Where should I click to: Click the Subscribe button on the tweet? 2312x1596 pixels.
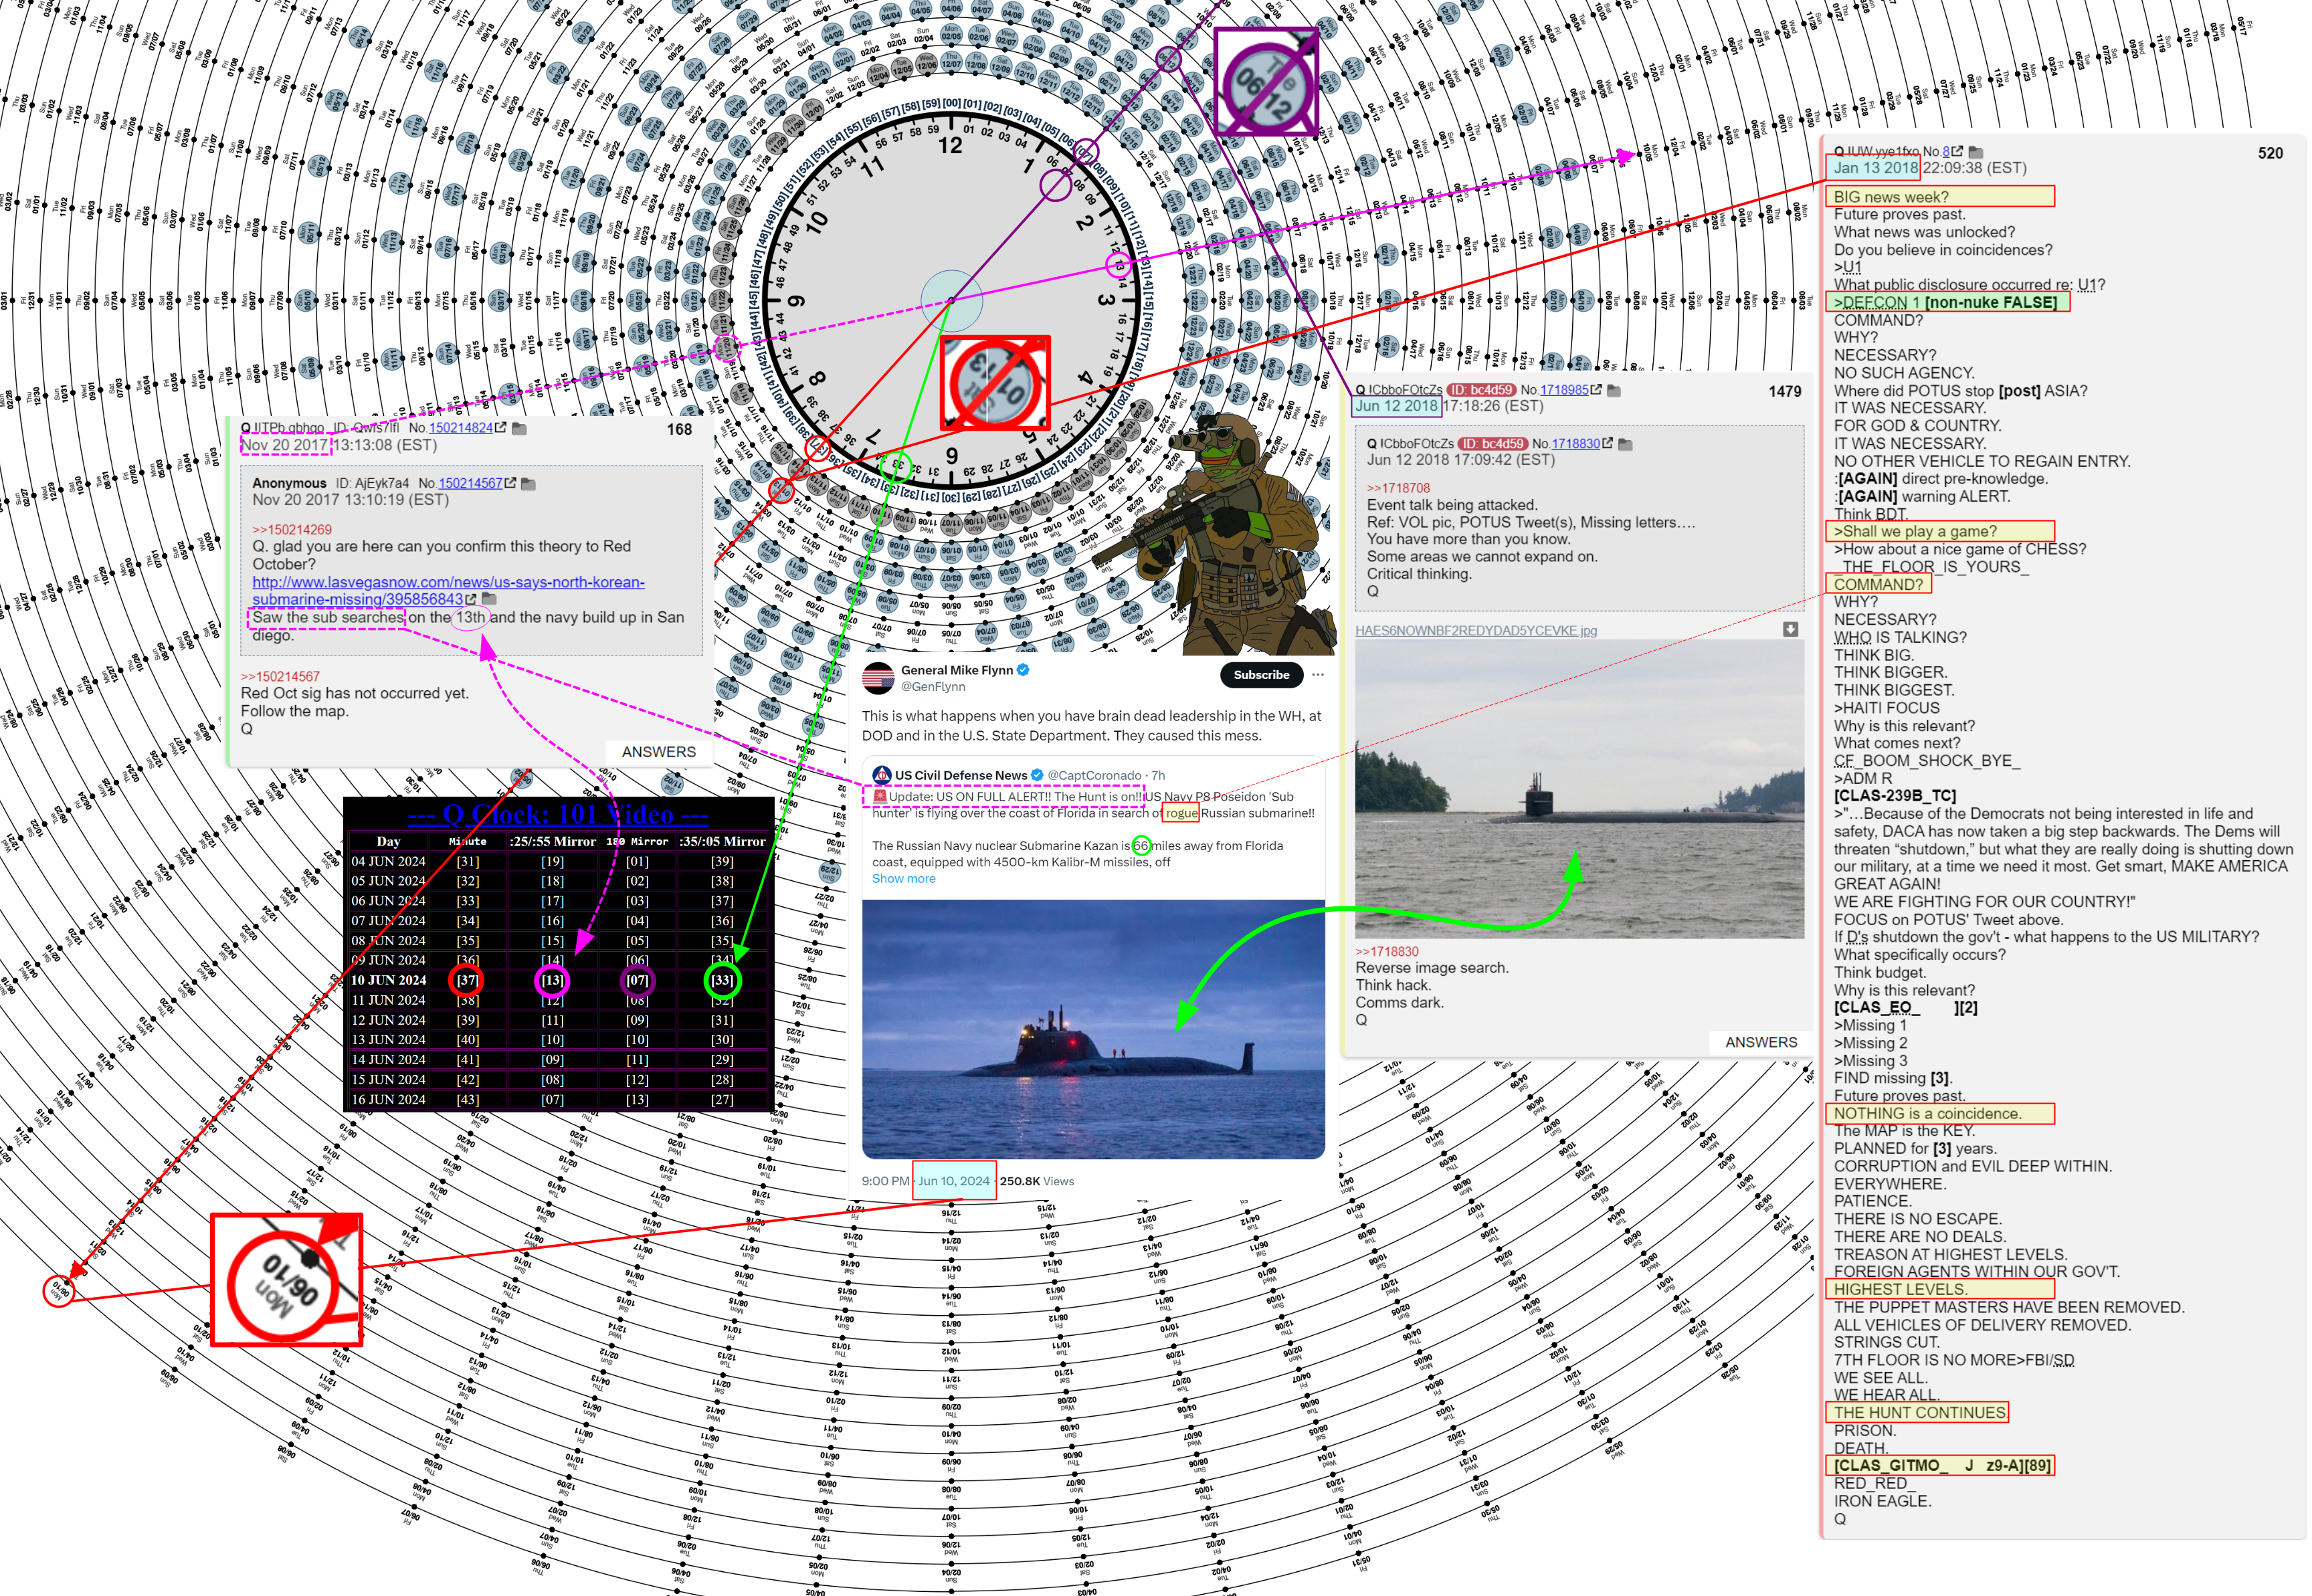[x=1261, y=675]
